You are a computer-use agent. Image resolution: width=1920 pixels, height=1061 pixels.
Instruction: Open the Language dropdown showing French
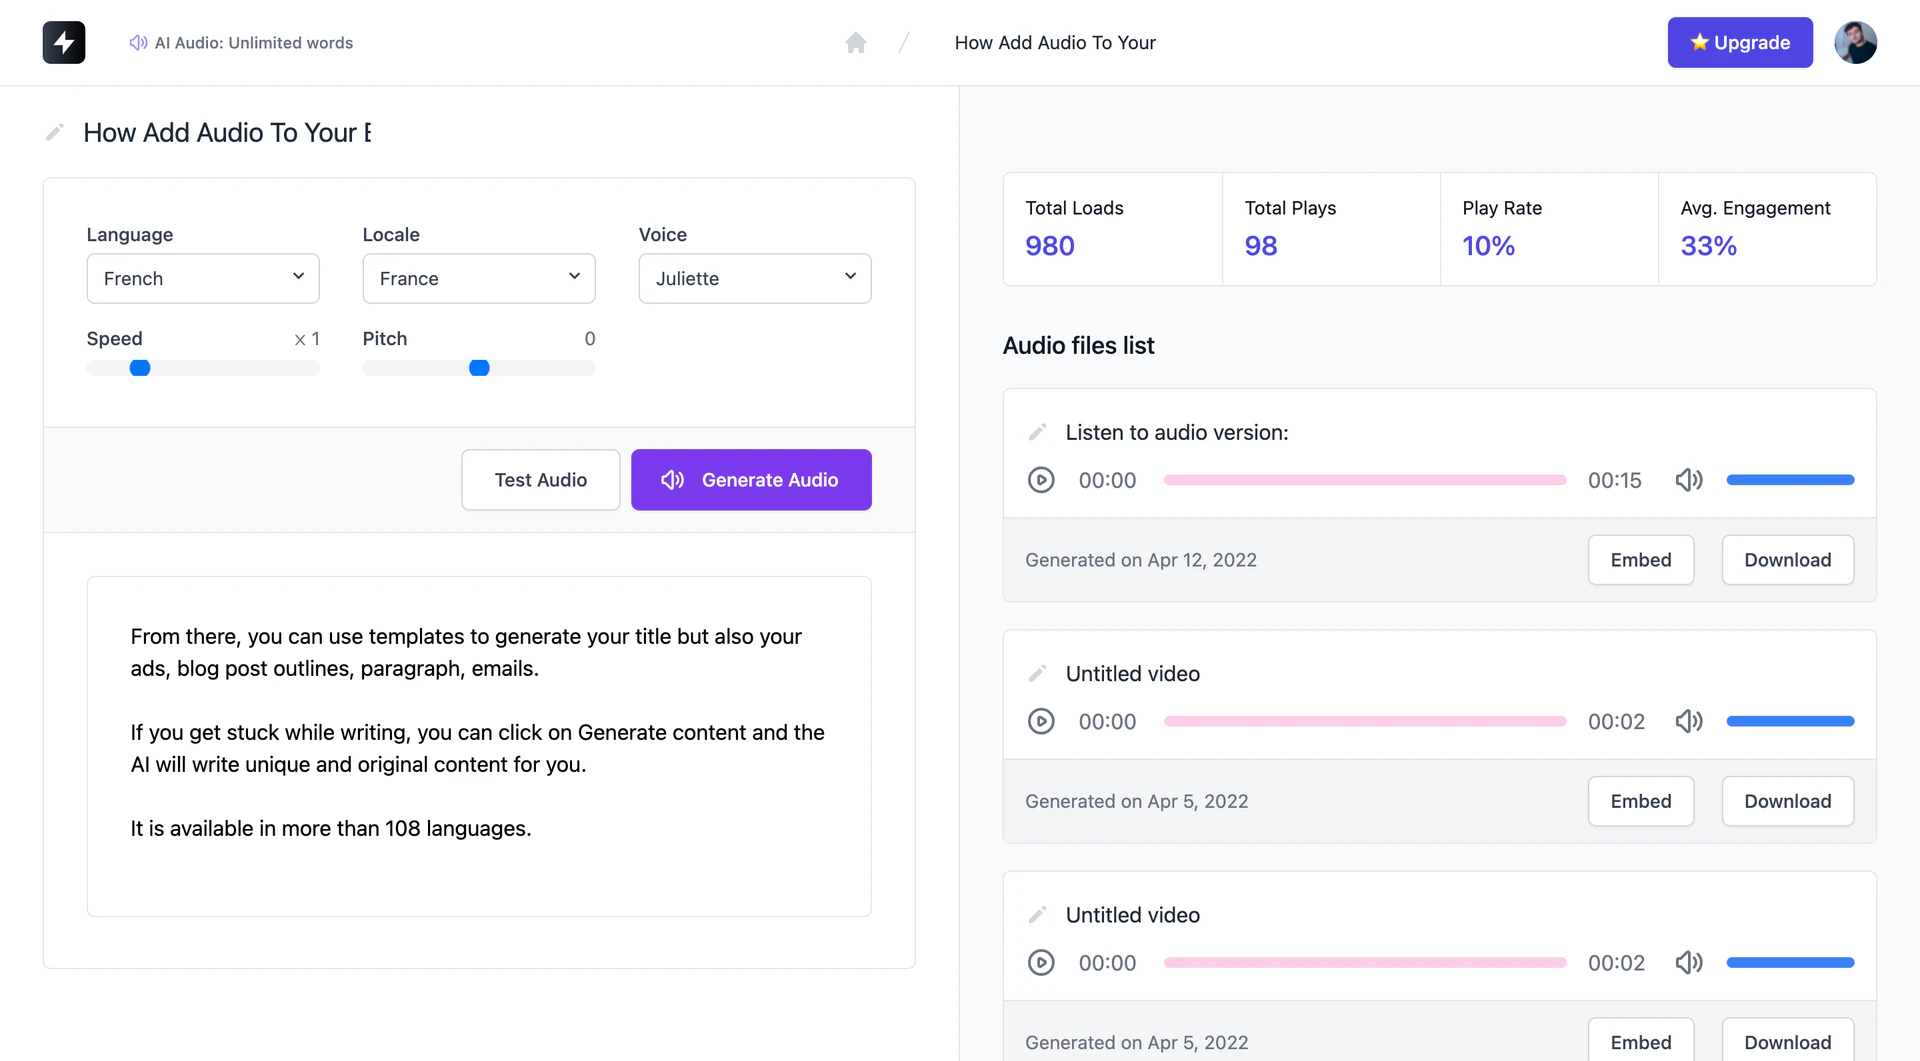[x=203, y=278]
